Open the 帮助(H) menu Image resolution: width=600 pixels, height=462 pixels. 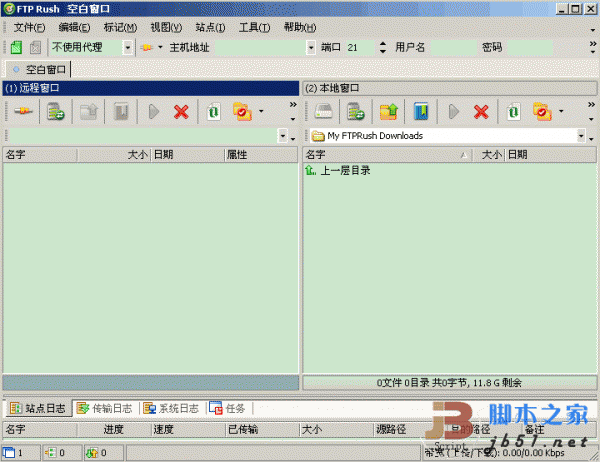coord(300,28)
